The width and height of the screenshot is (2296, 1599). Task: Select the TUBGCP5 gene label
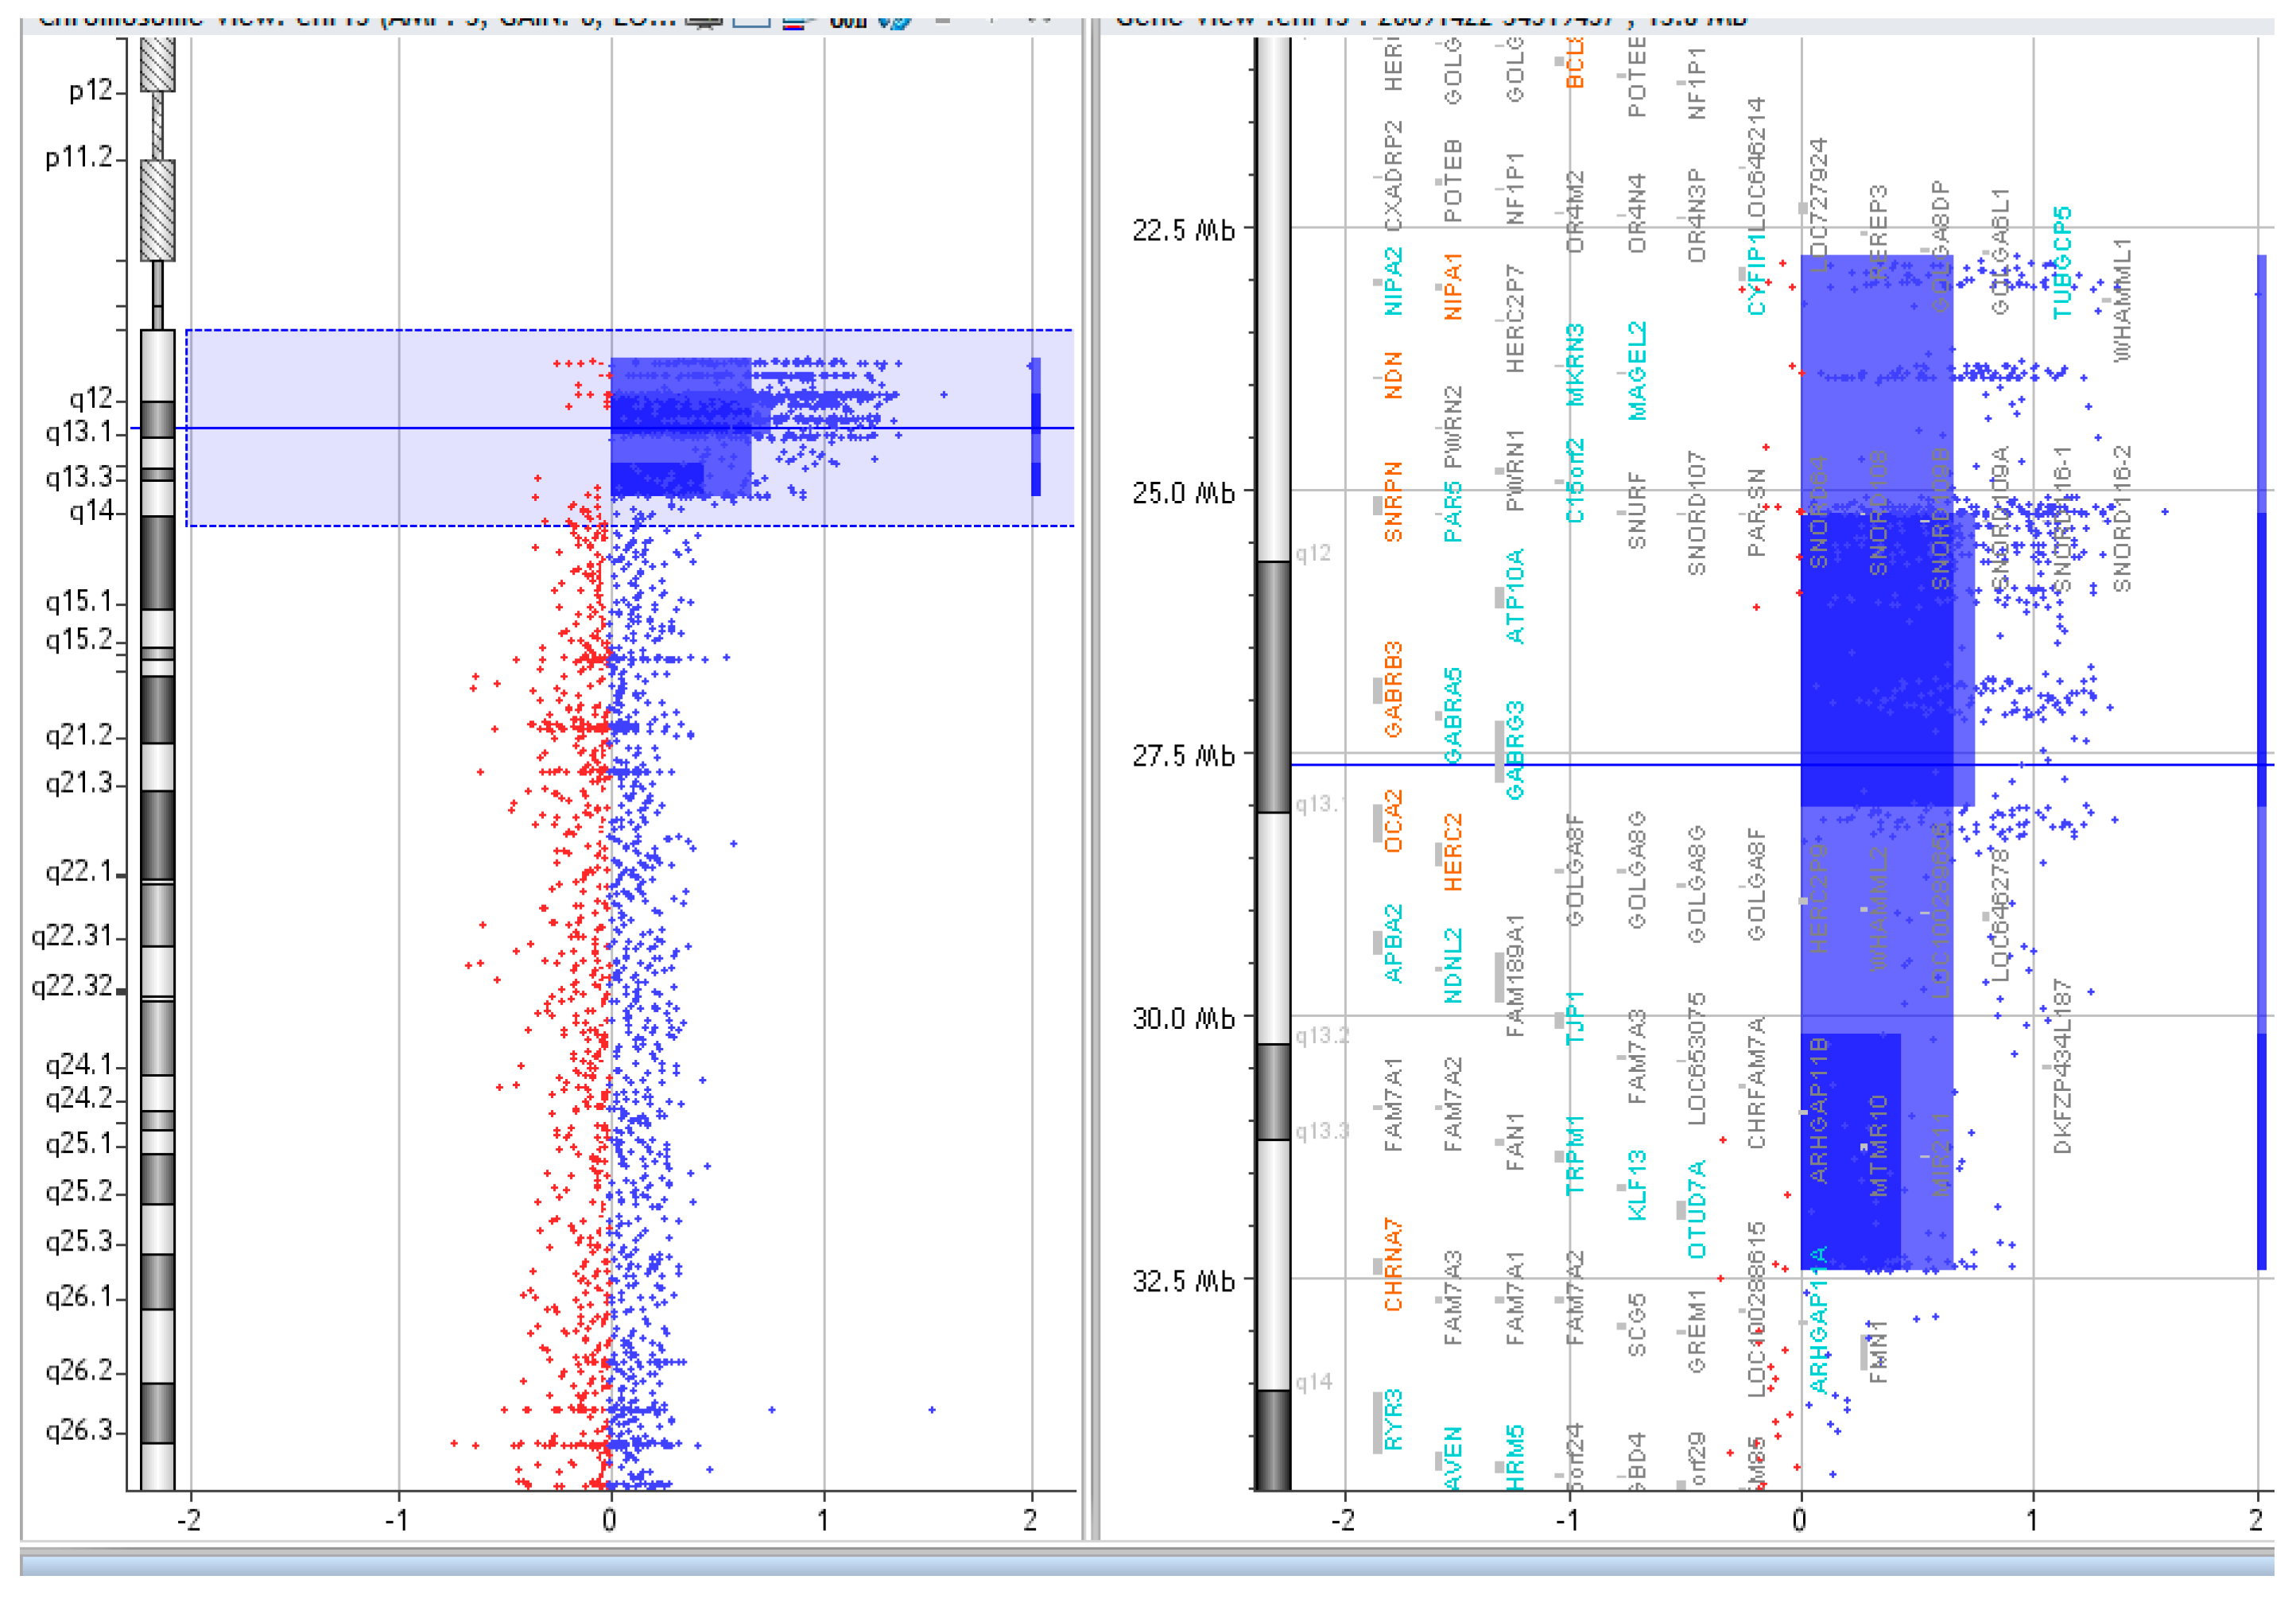click(x=2062, y=263)
